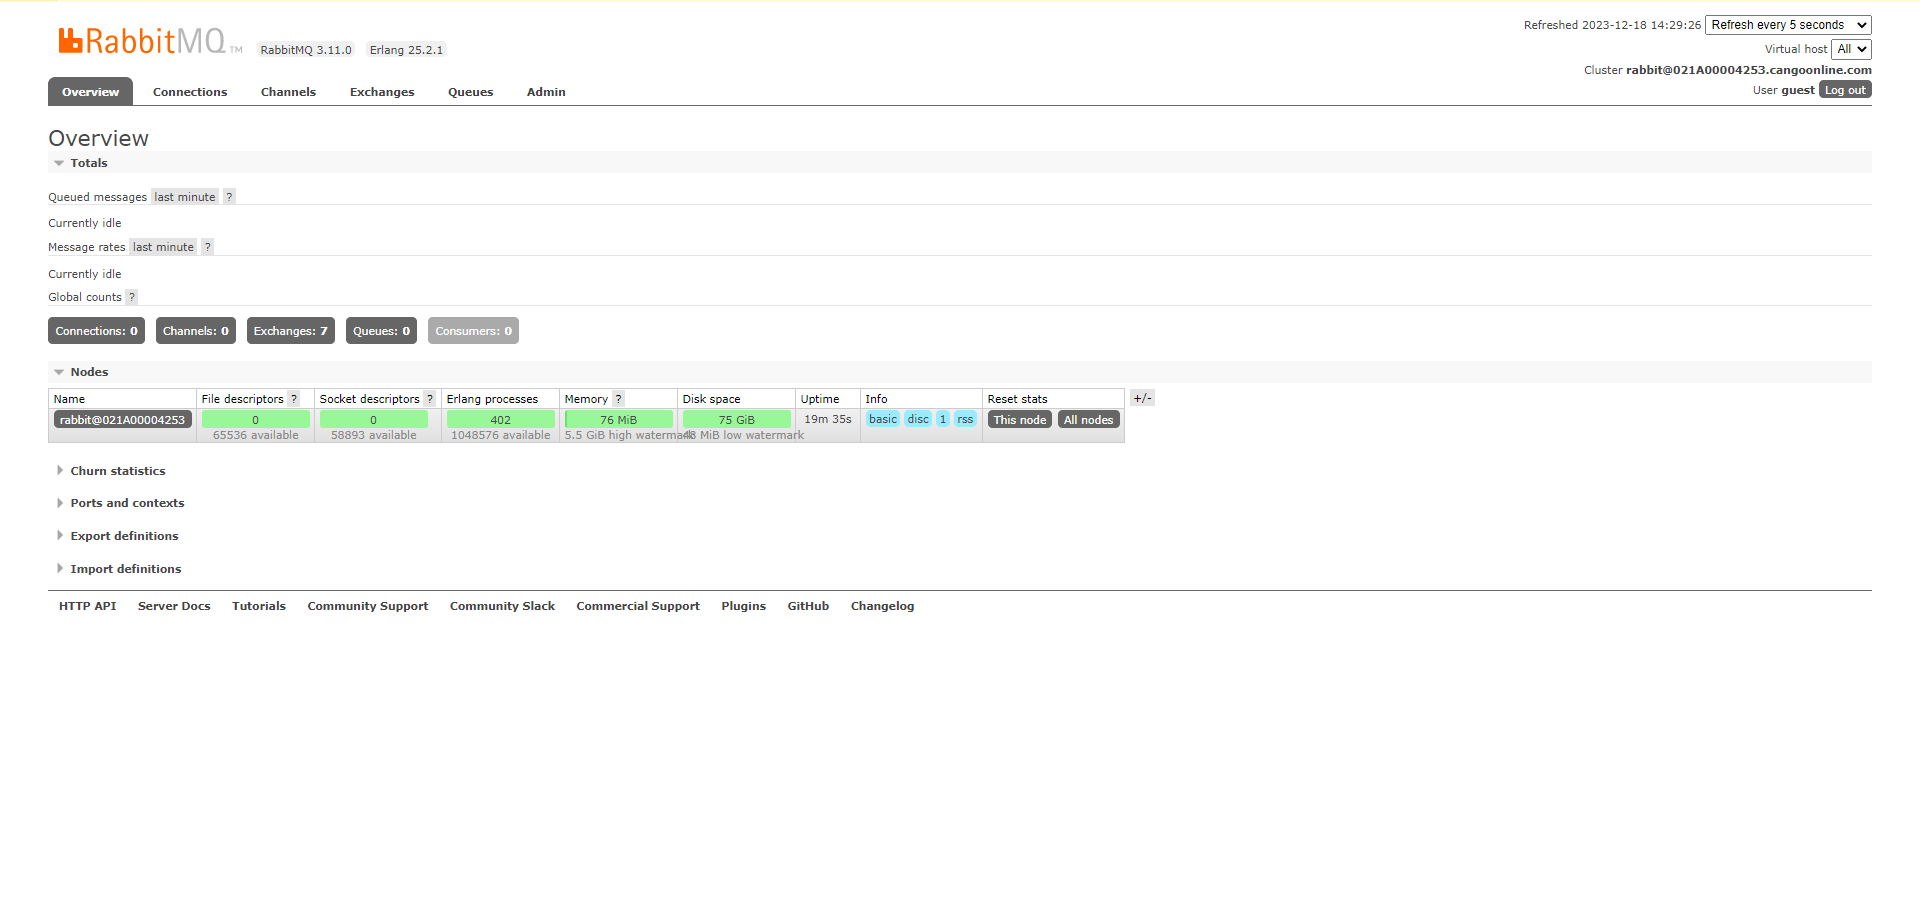This screenshot has height=900, width=1920.
Task: Open help for Global counts
Action: (131, 297)
